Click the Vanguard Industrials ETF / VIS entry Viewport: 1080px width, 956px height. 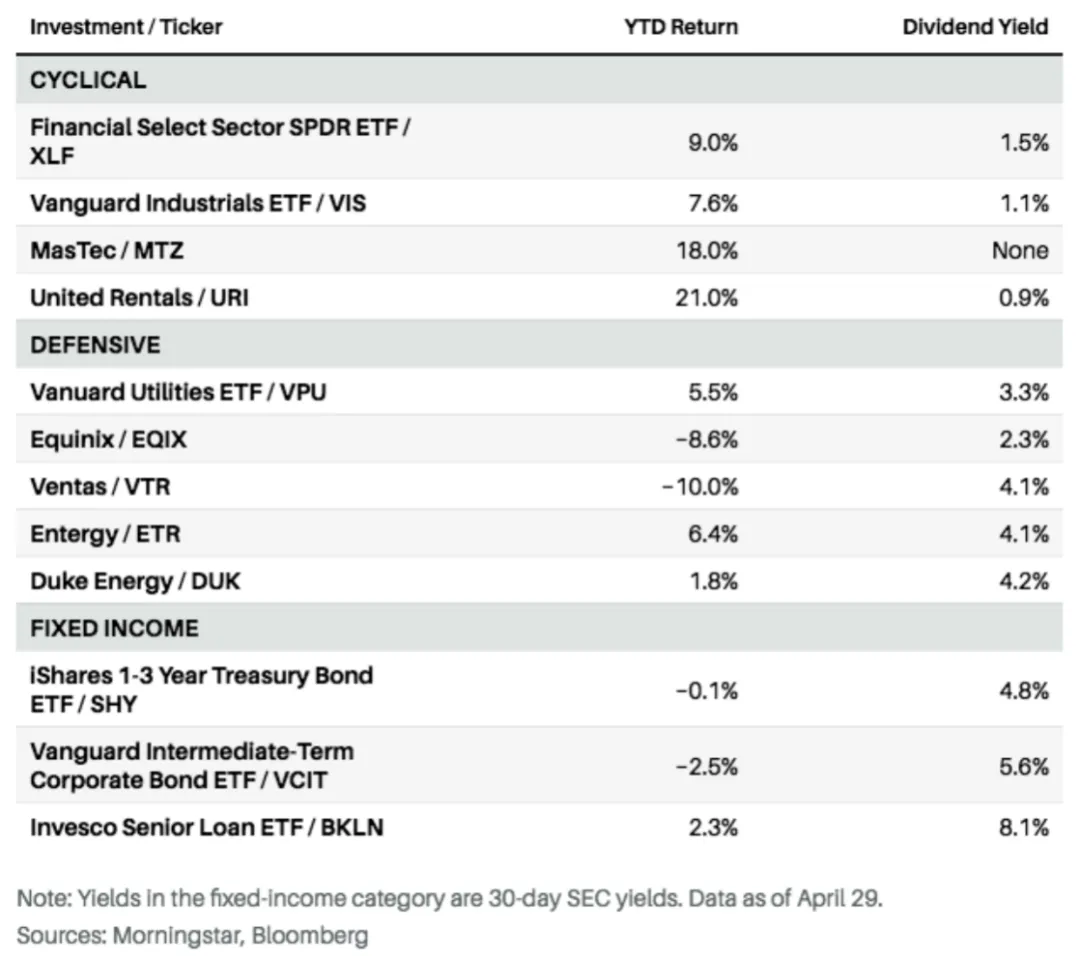click(x=198, y=204)
